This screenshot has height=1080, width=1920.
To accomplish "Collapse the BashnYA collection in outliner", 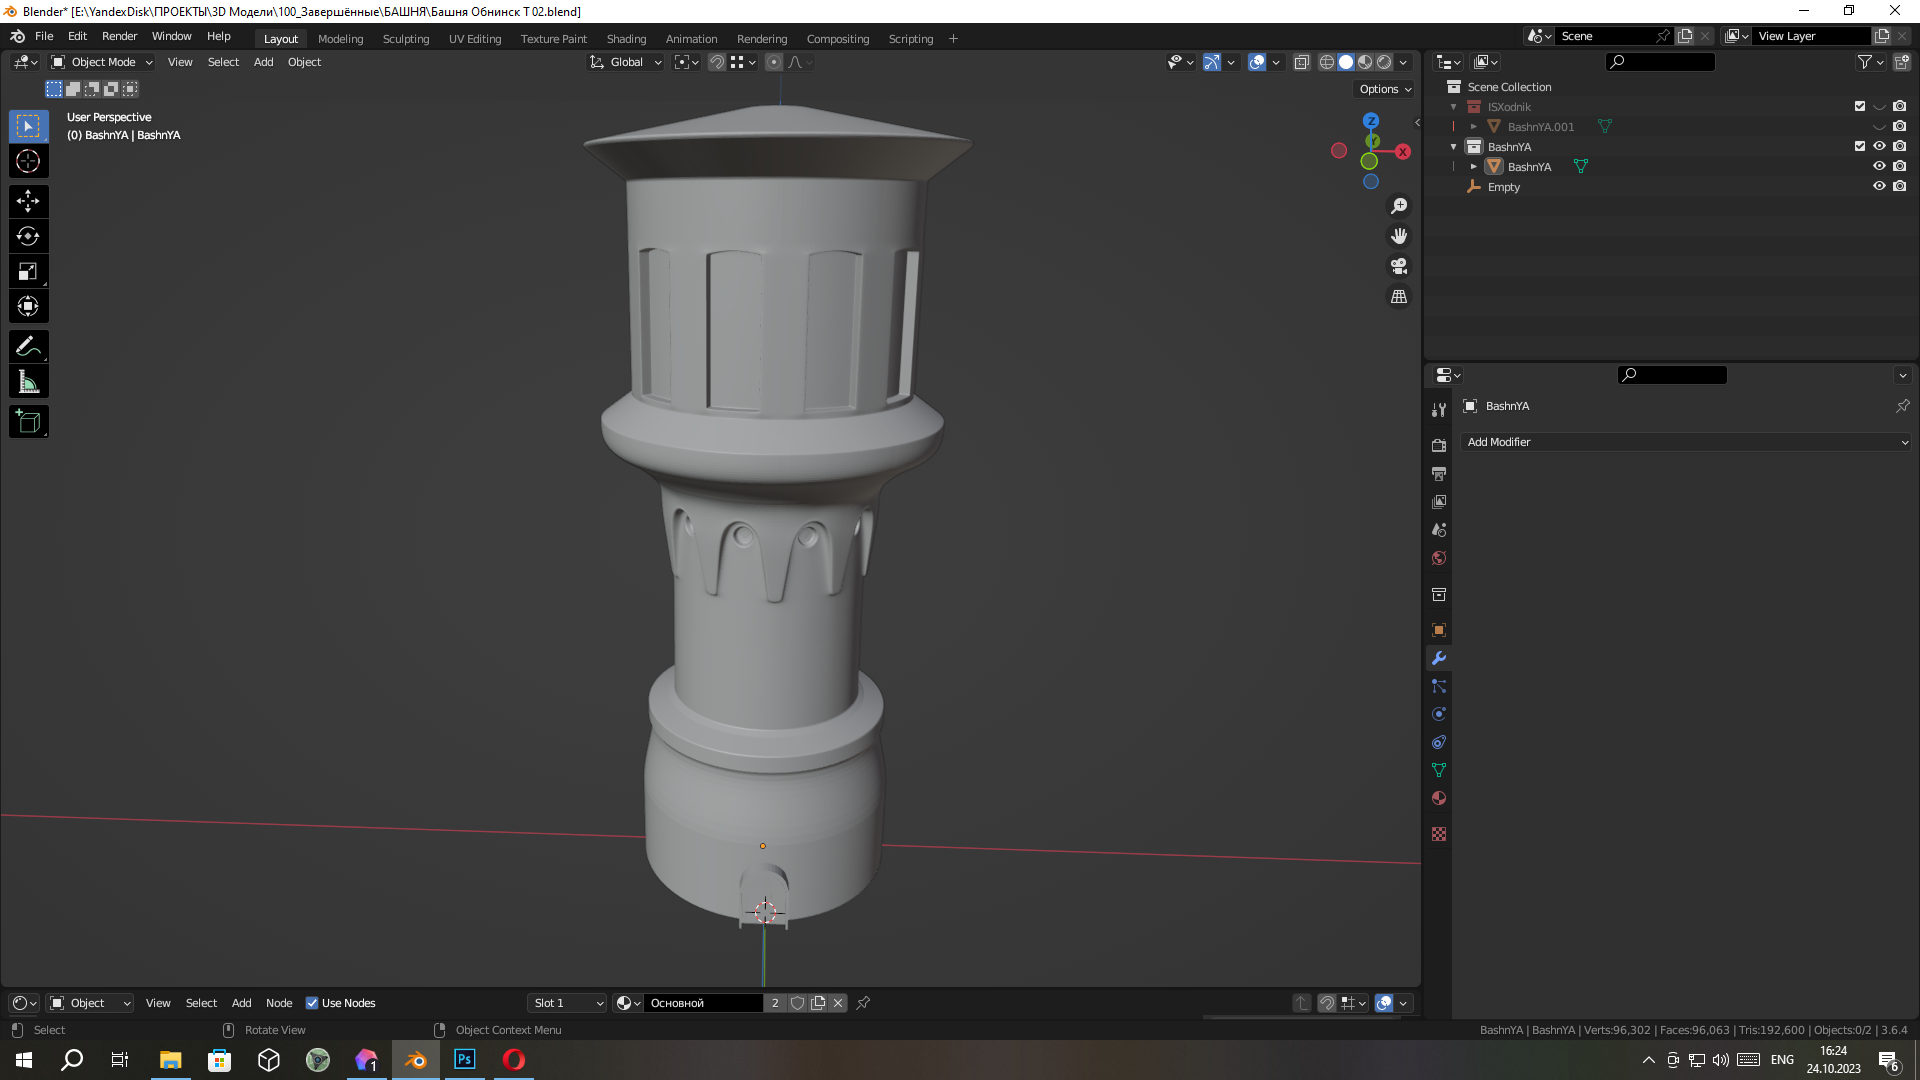I will point(1454,147).
